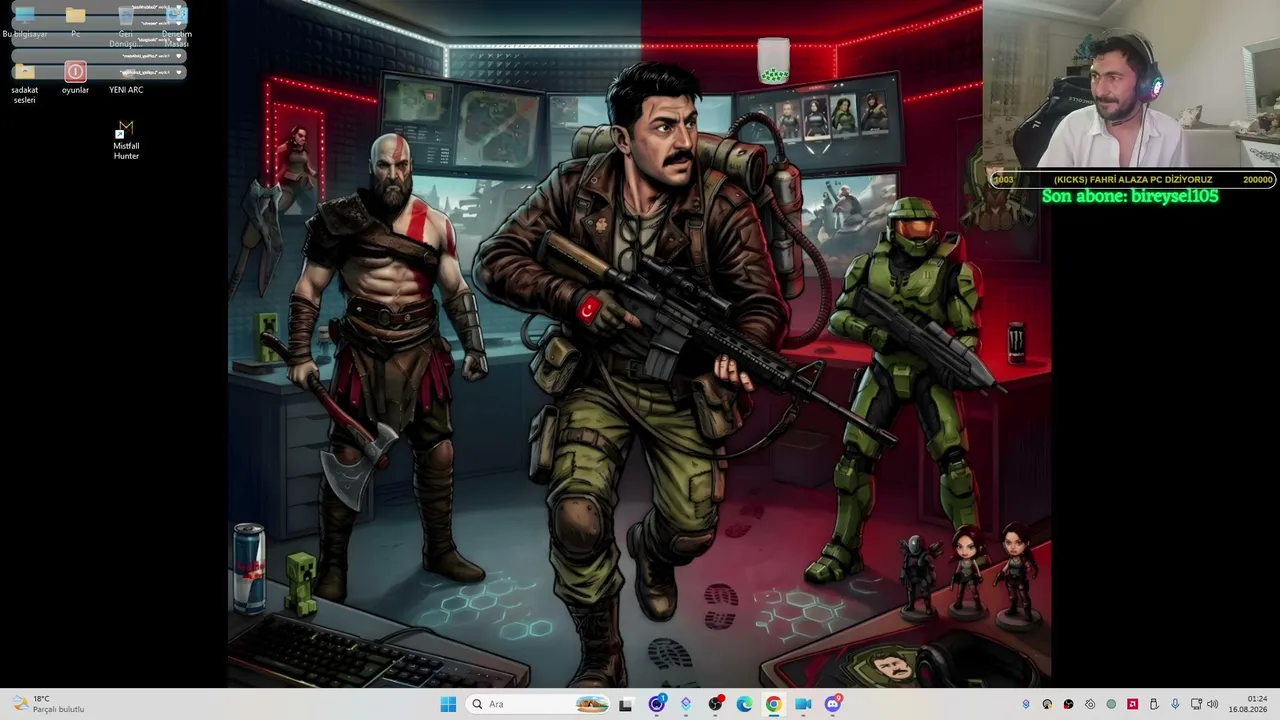1280x720 pixels.
Task: Open Task View in taskbar
Action: click(625, 704)
